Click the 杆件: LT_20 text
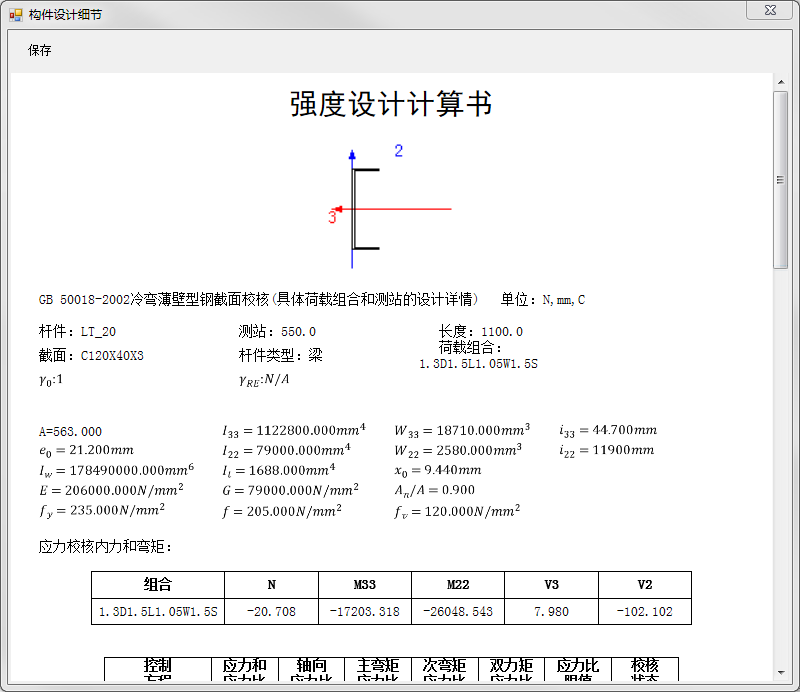 pos(77,332)
